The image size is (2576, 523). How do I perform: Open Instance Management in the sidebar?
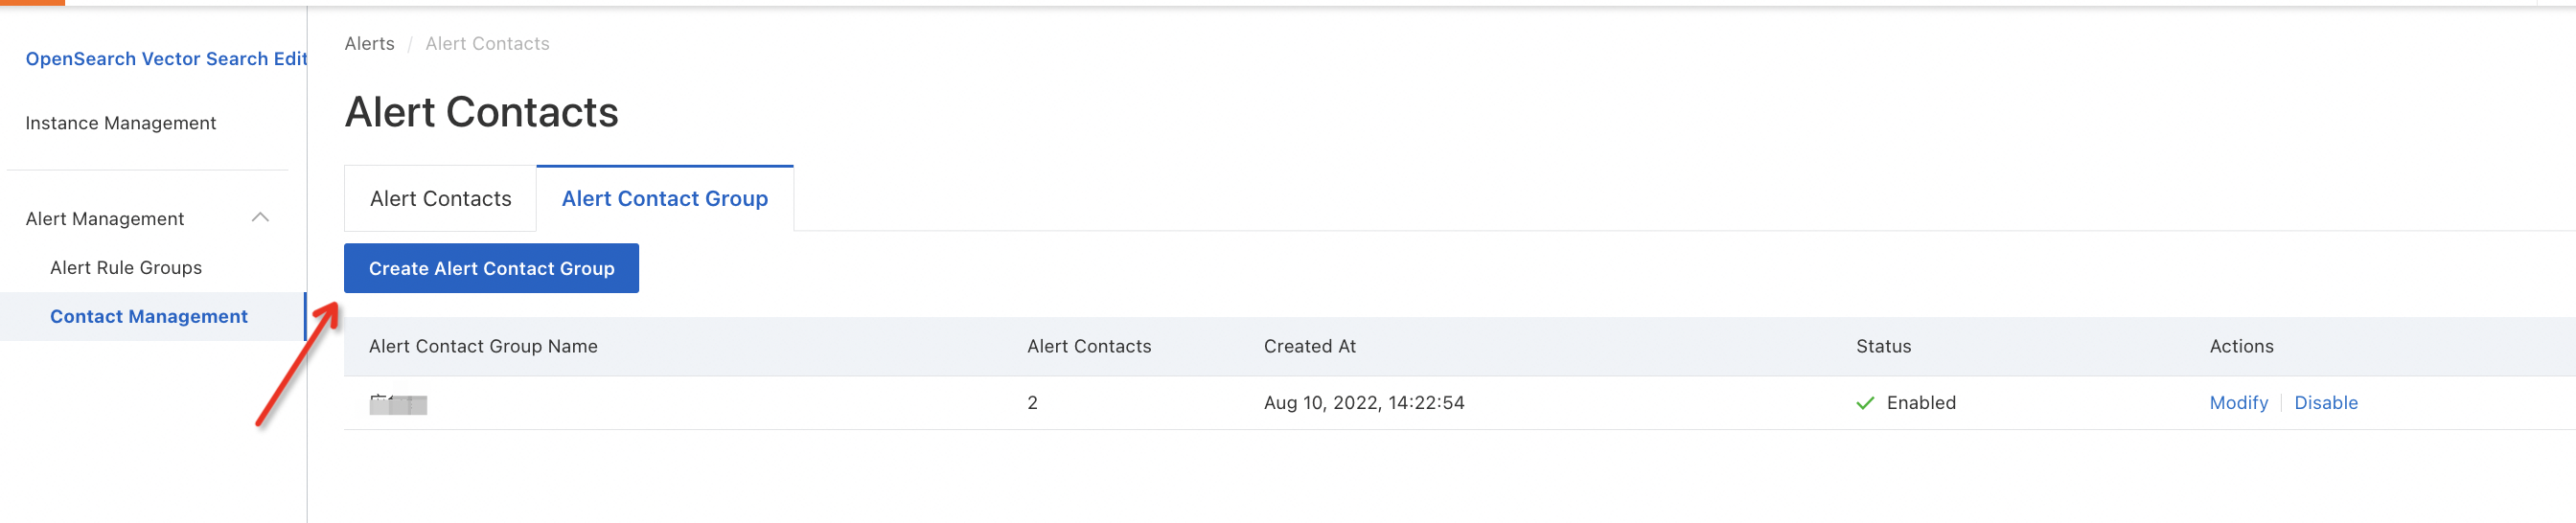(x=120, y=123)
